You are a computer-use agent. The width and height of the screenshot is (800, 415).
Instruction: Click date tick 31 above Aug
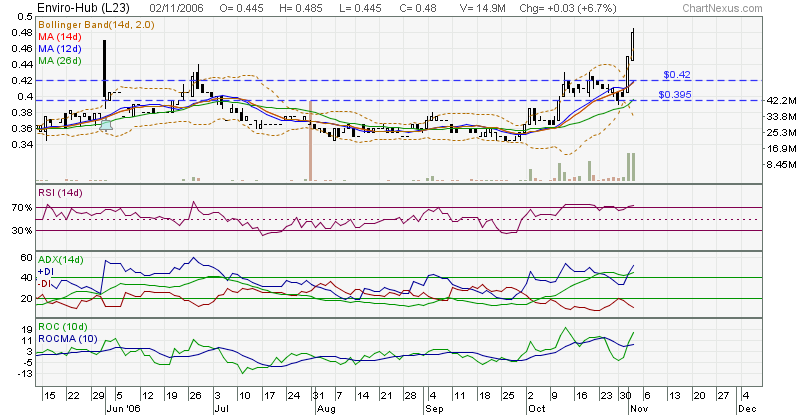click(318, 396)
